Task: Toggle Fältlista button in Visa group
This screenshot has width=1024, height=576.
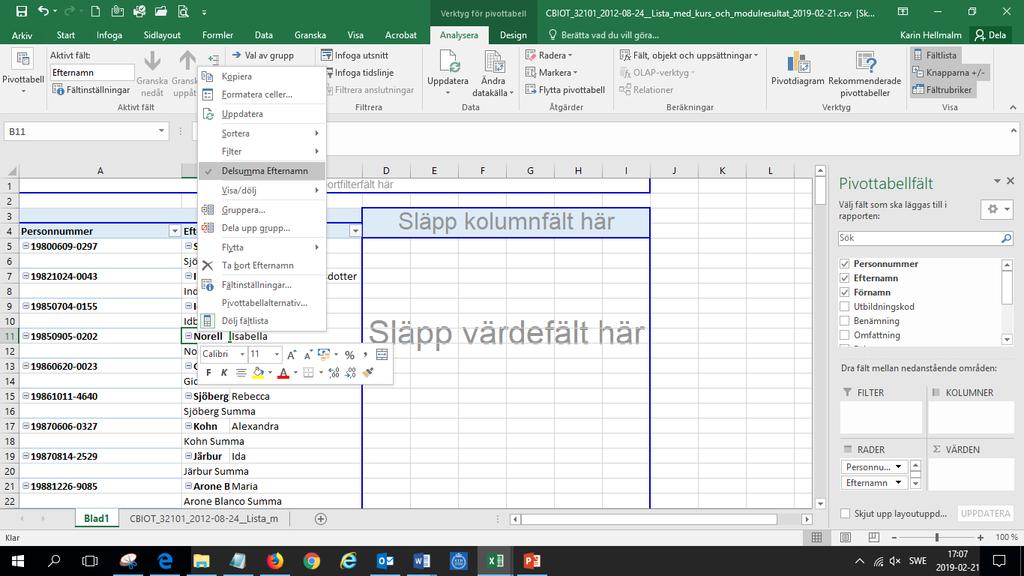Action: 935,56
